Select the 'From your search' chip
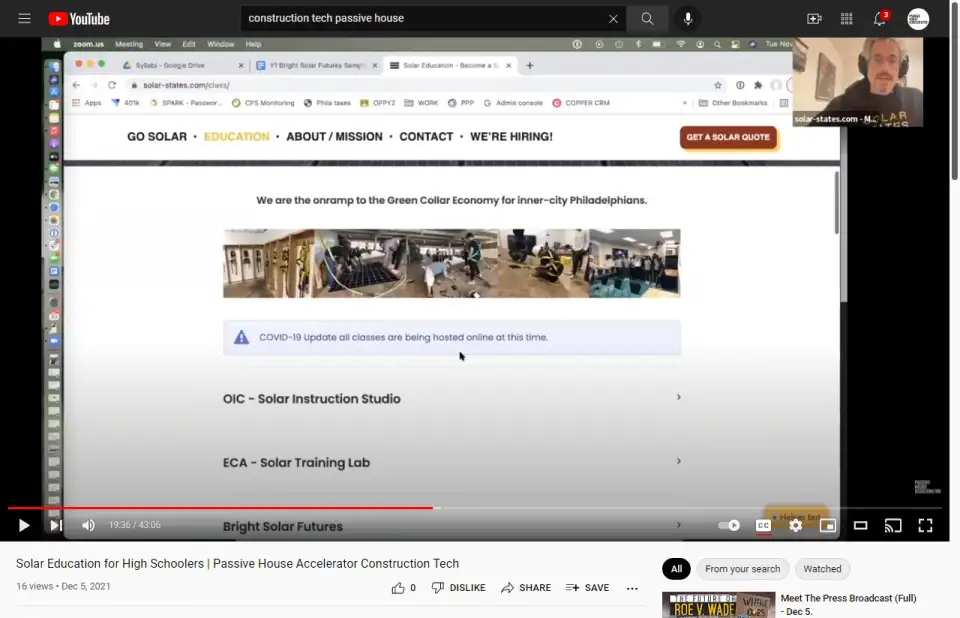 [742, 569]
